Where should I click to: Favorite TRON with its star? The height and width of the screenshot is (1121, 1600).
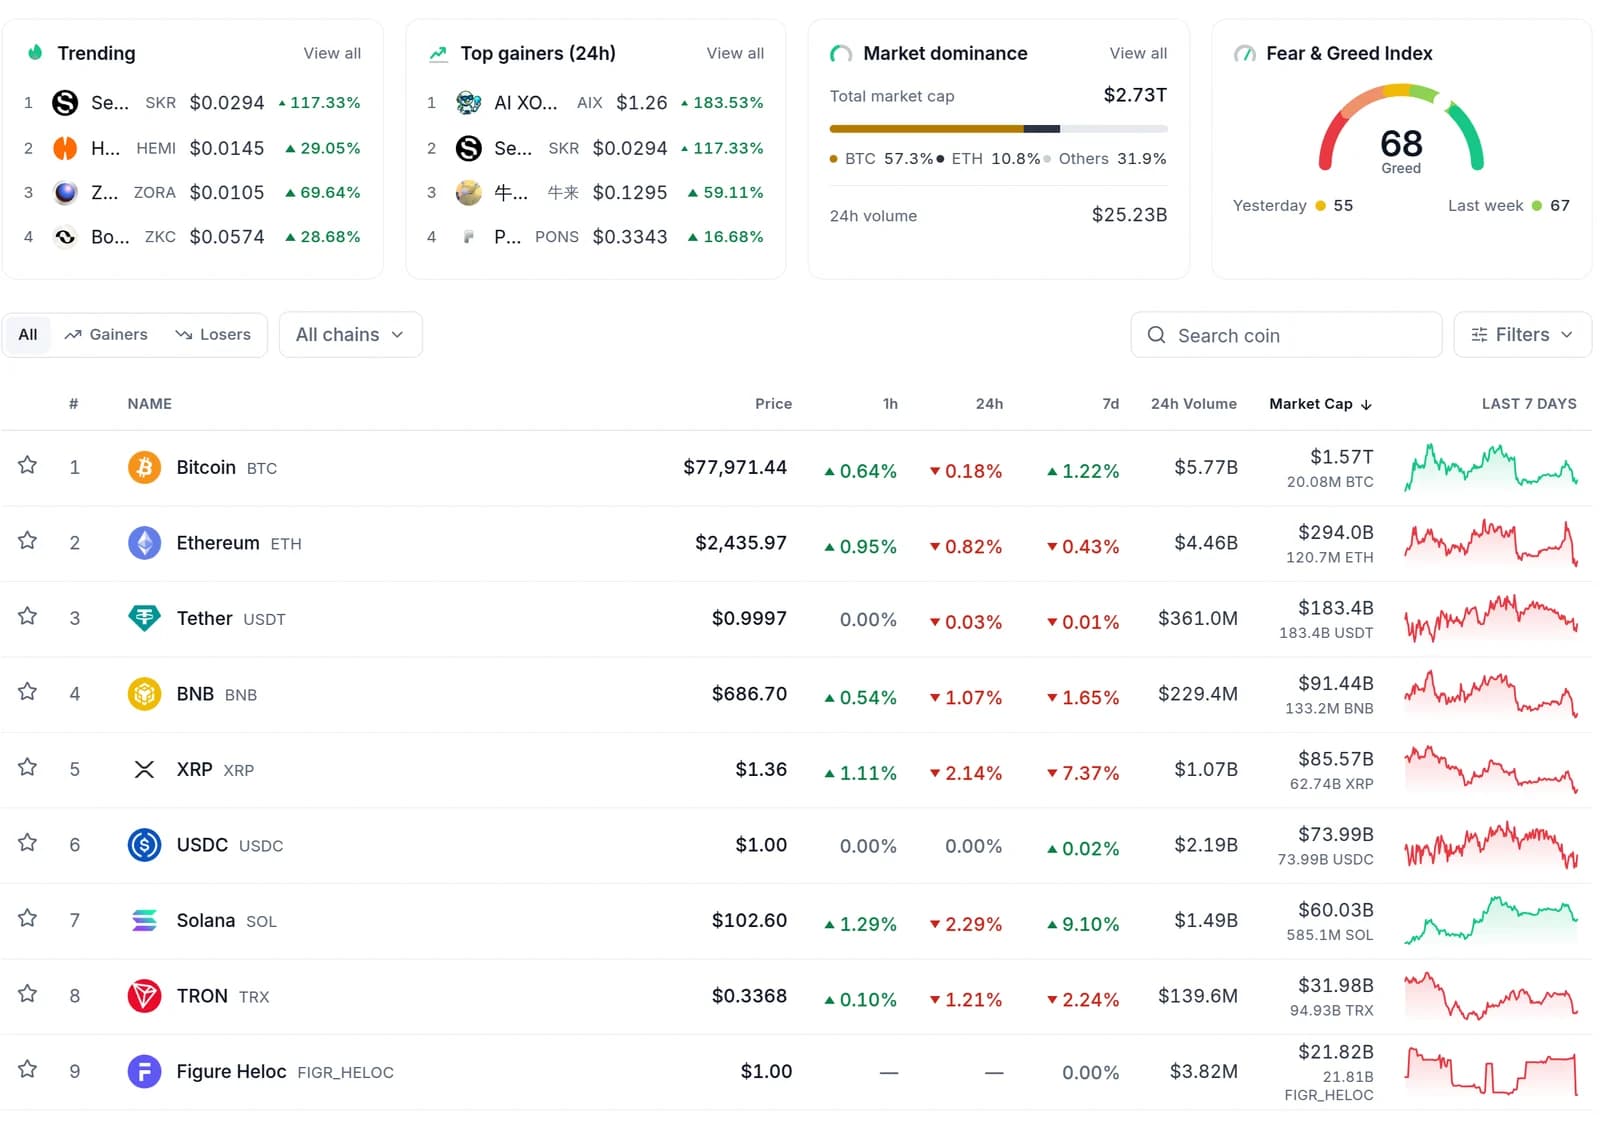pos(28,994)
